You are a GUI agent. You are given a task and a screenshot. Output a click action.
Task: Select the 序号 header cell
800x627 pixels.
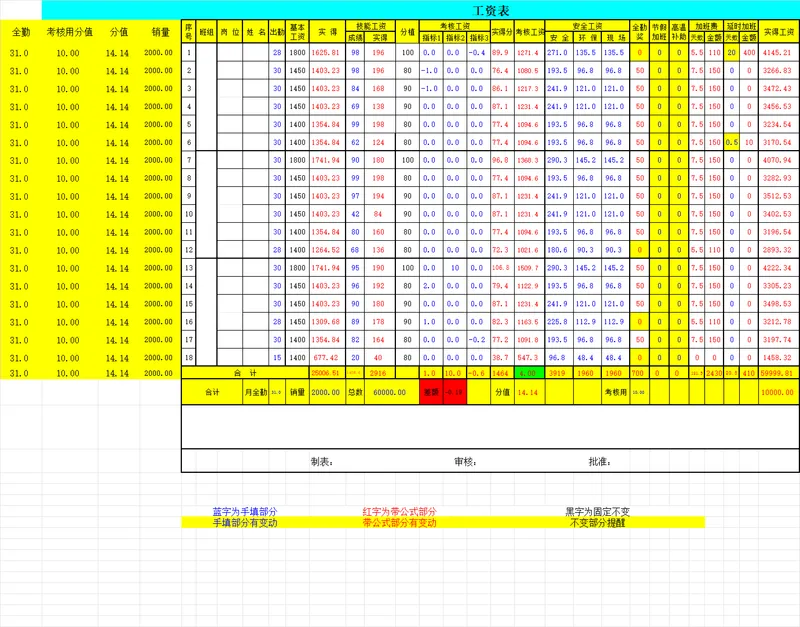click(189, 32)
